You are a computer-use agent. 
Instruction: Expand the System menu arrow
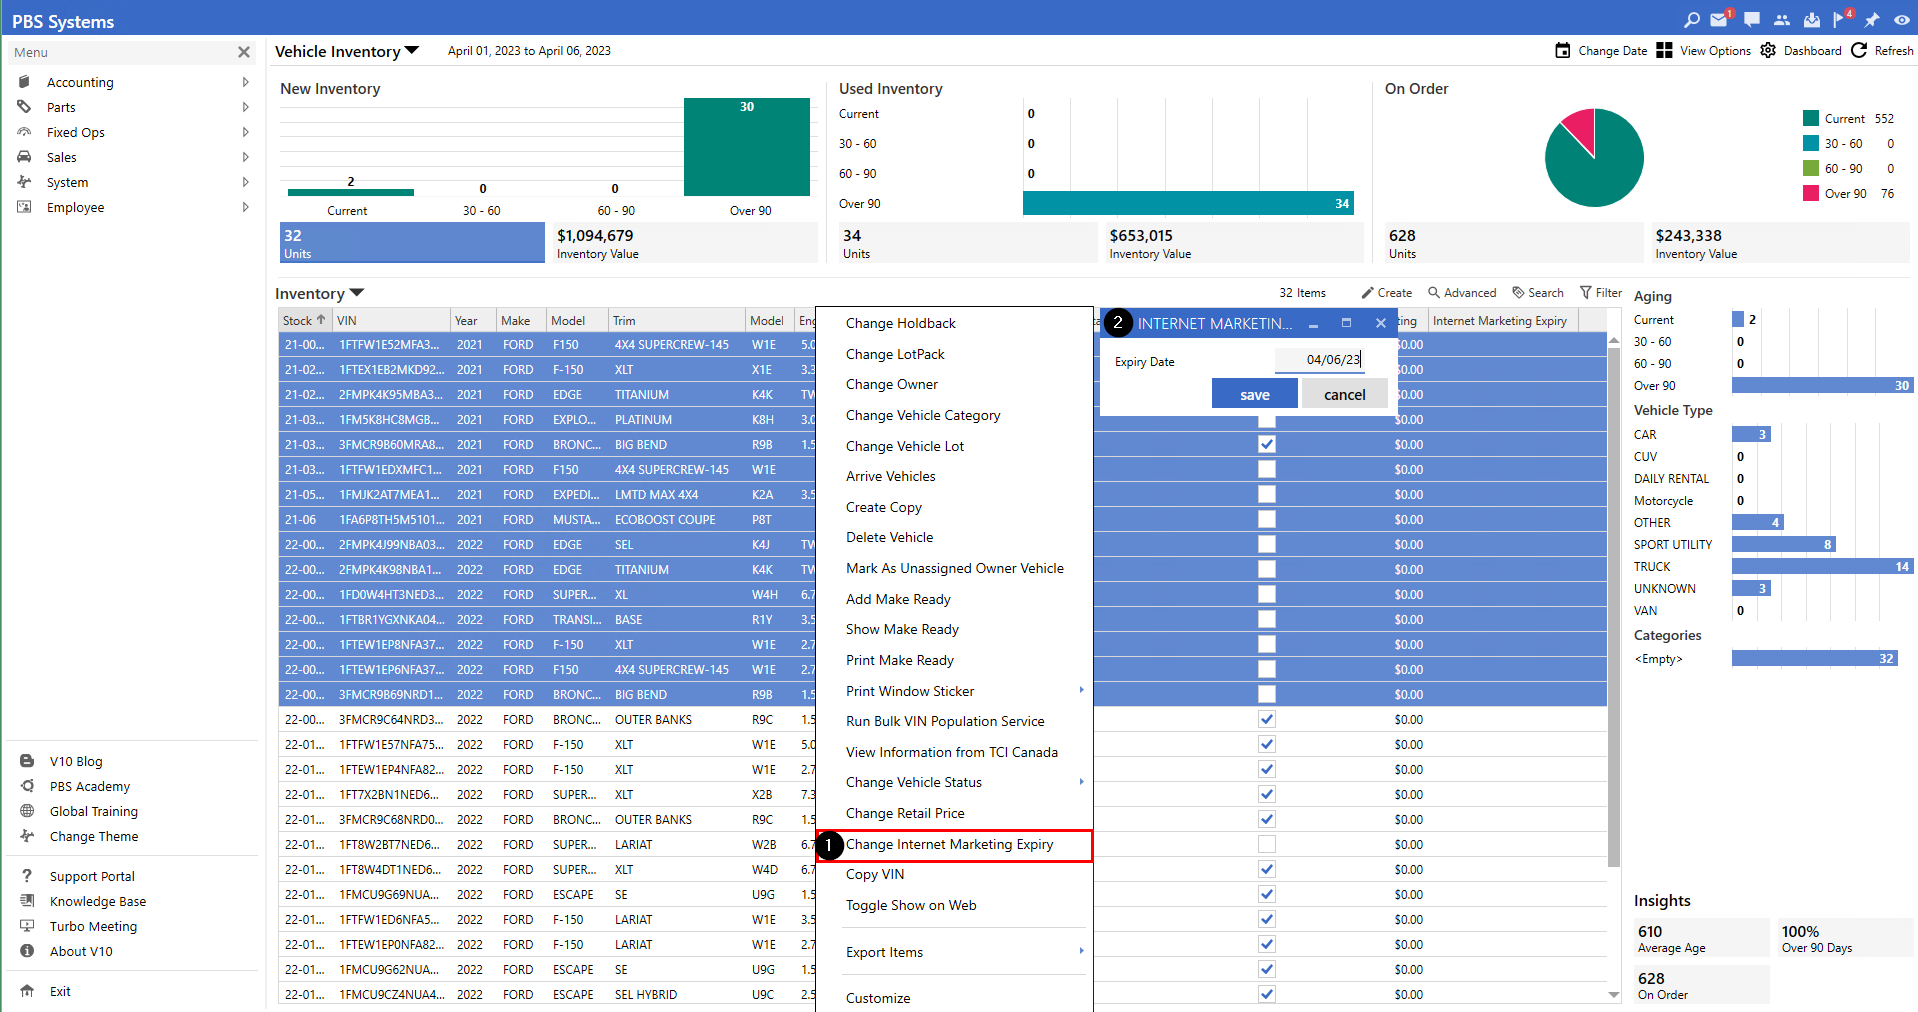coord(245,182)
